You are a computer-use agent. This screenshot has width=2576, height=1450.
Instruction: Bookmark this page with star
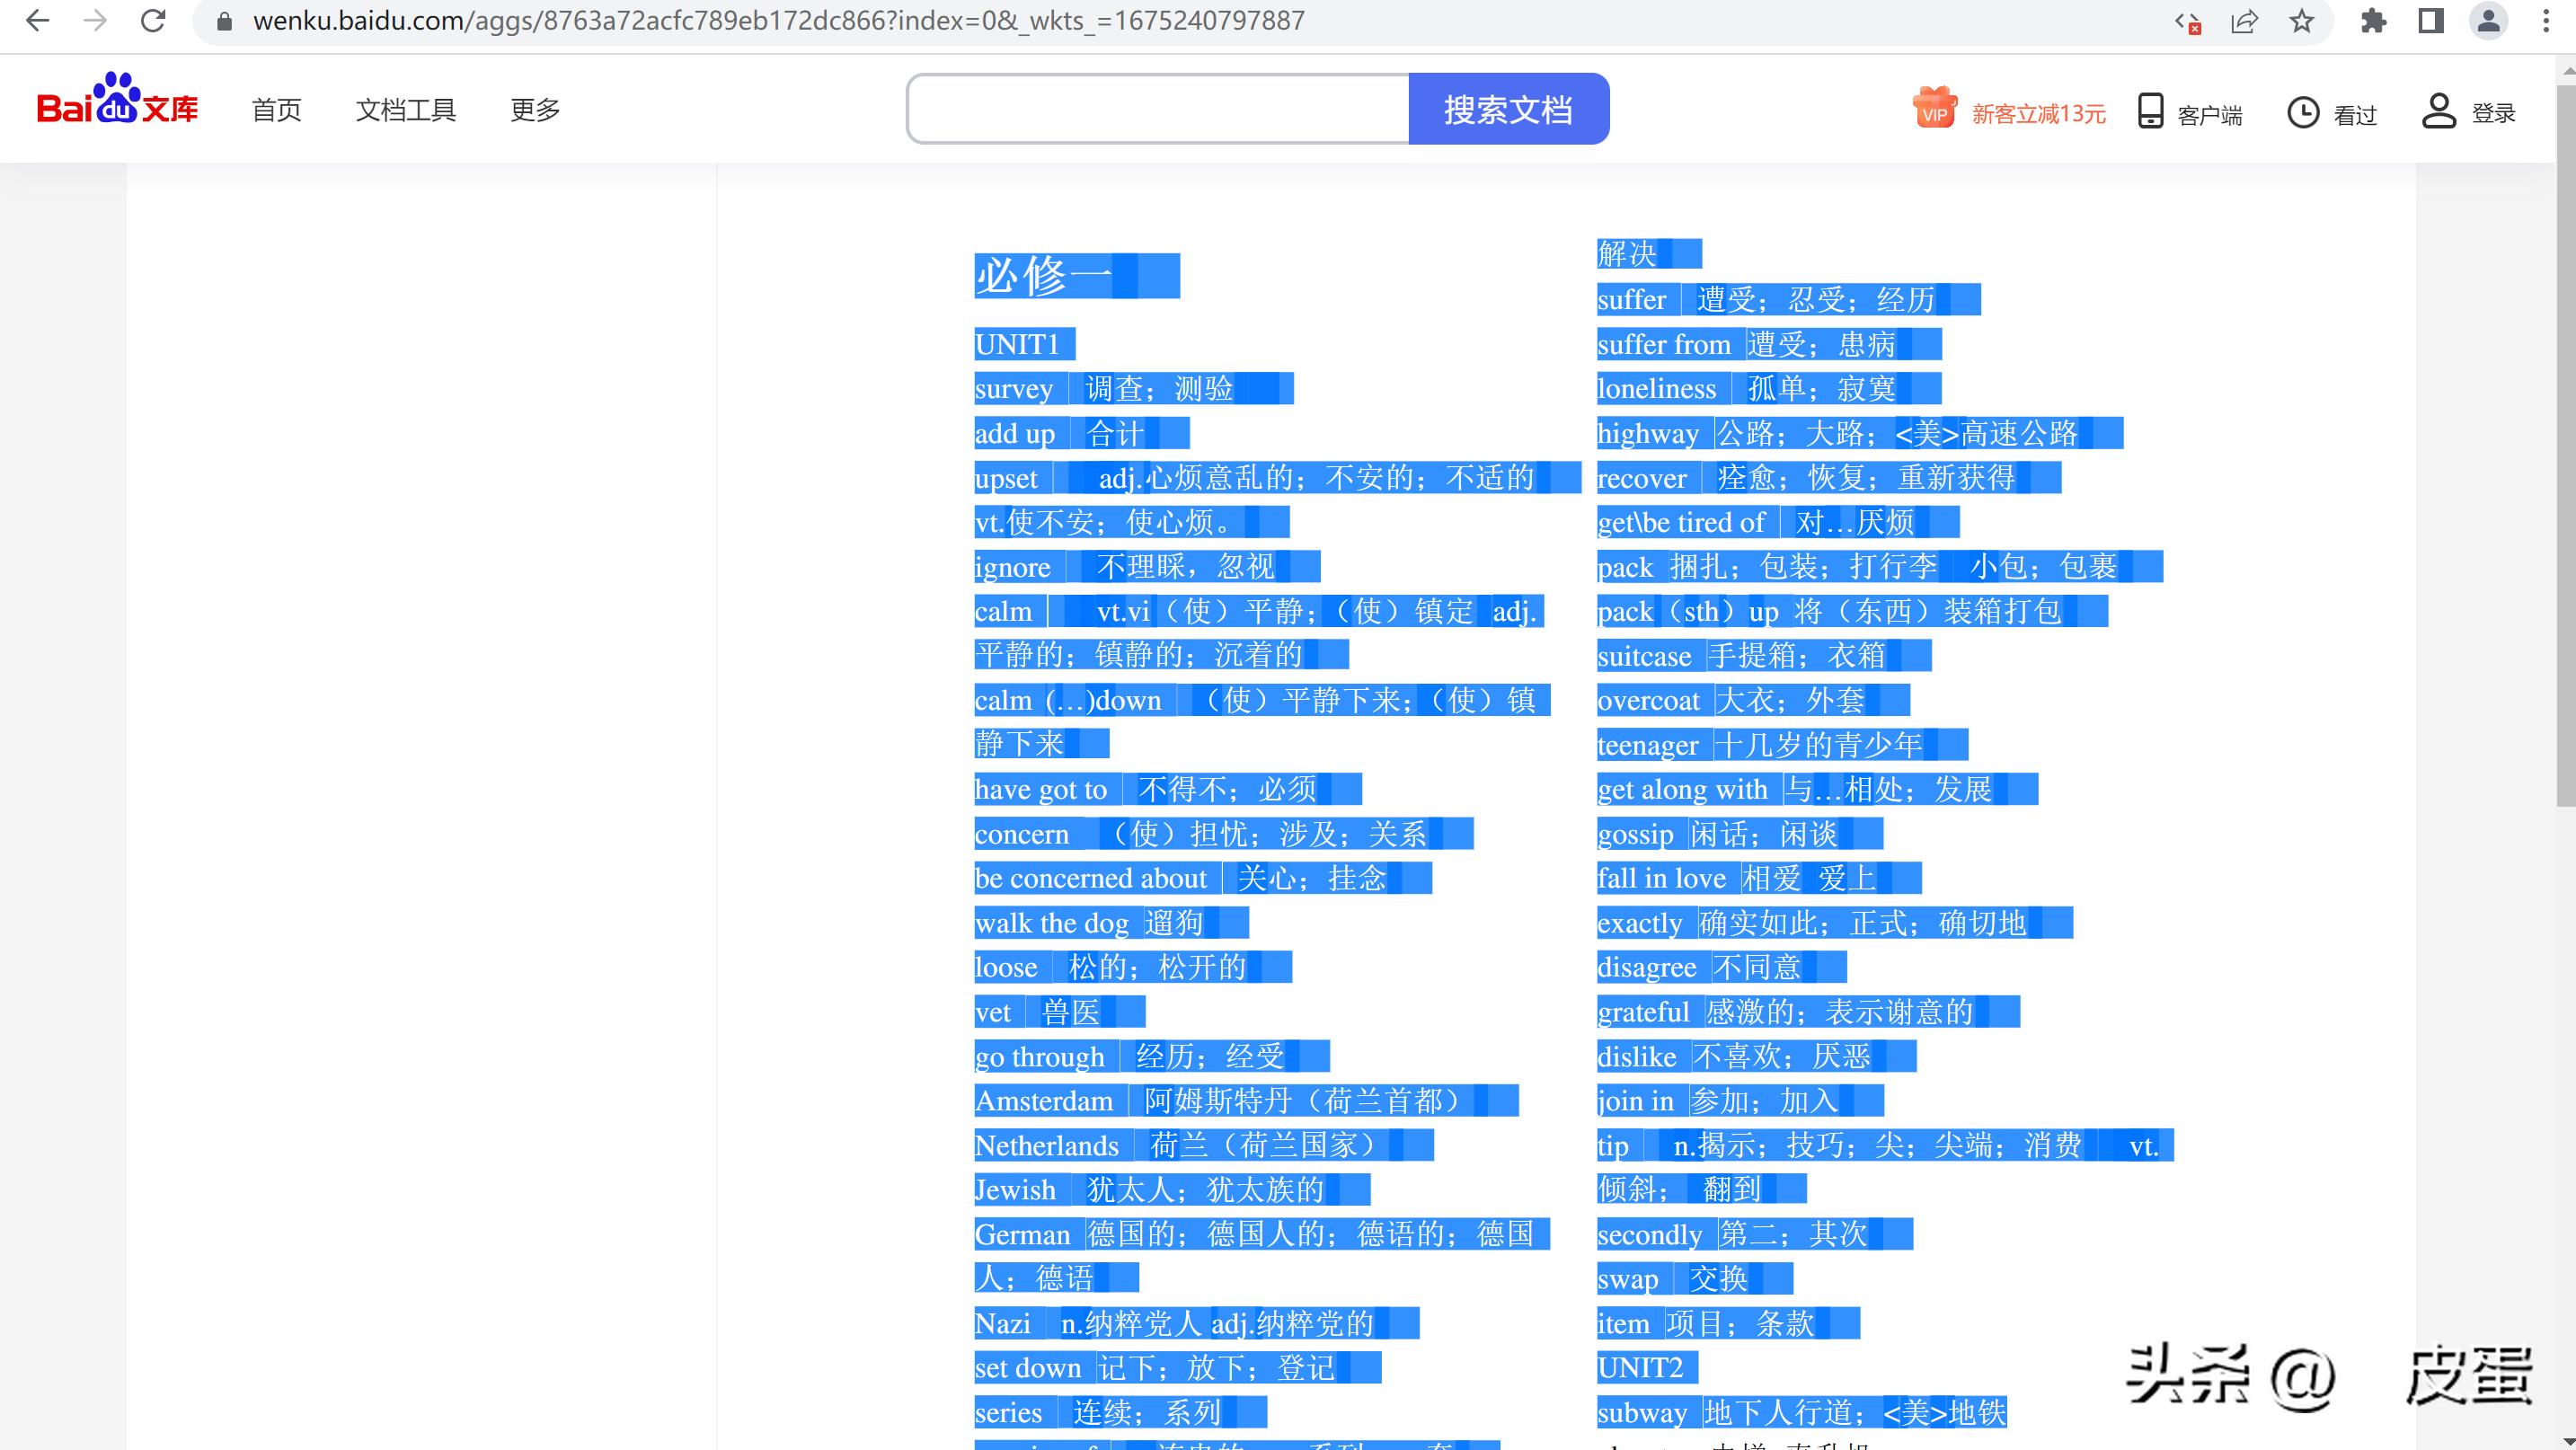pos(2302,21)
